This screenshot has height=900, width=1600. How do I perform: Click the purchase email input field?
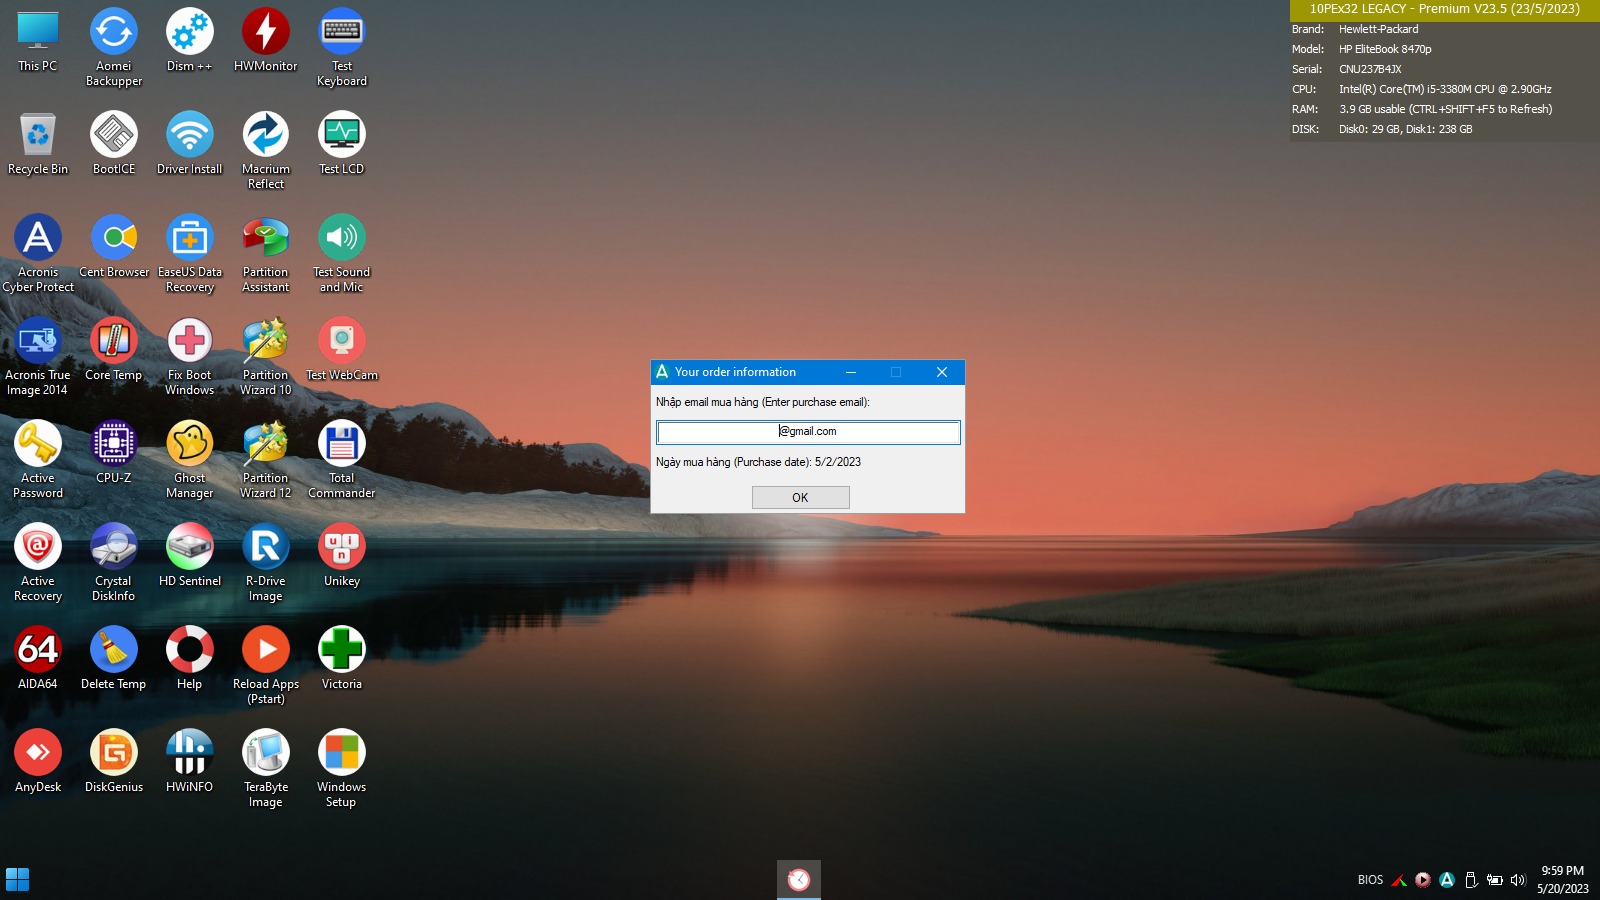(x=808, y=432)
